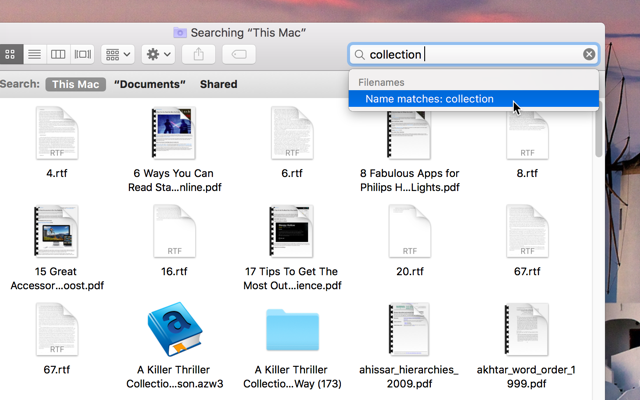This screenshot has width=640, height=400.
Task: Switch to cover flow view
Action: click(x=83, y=54)
